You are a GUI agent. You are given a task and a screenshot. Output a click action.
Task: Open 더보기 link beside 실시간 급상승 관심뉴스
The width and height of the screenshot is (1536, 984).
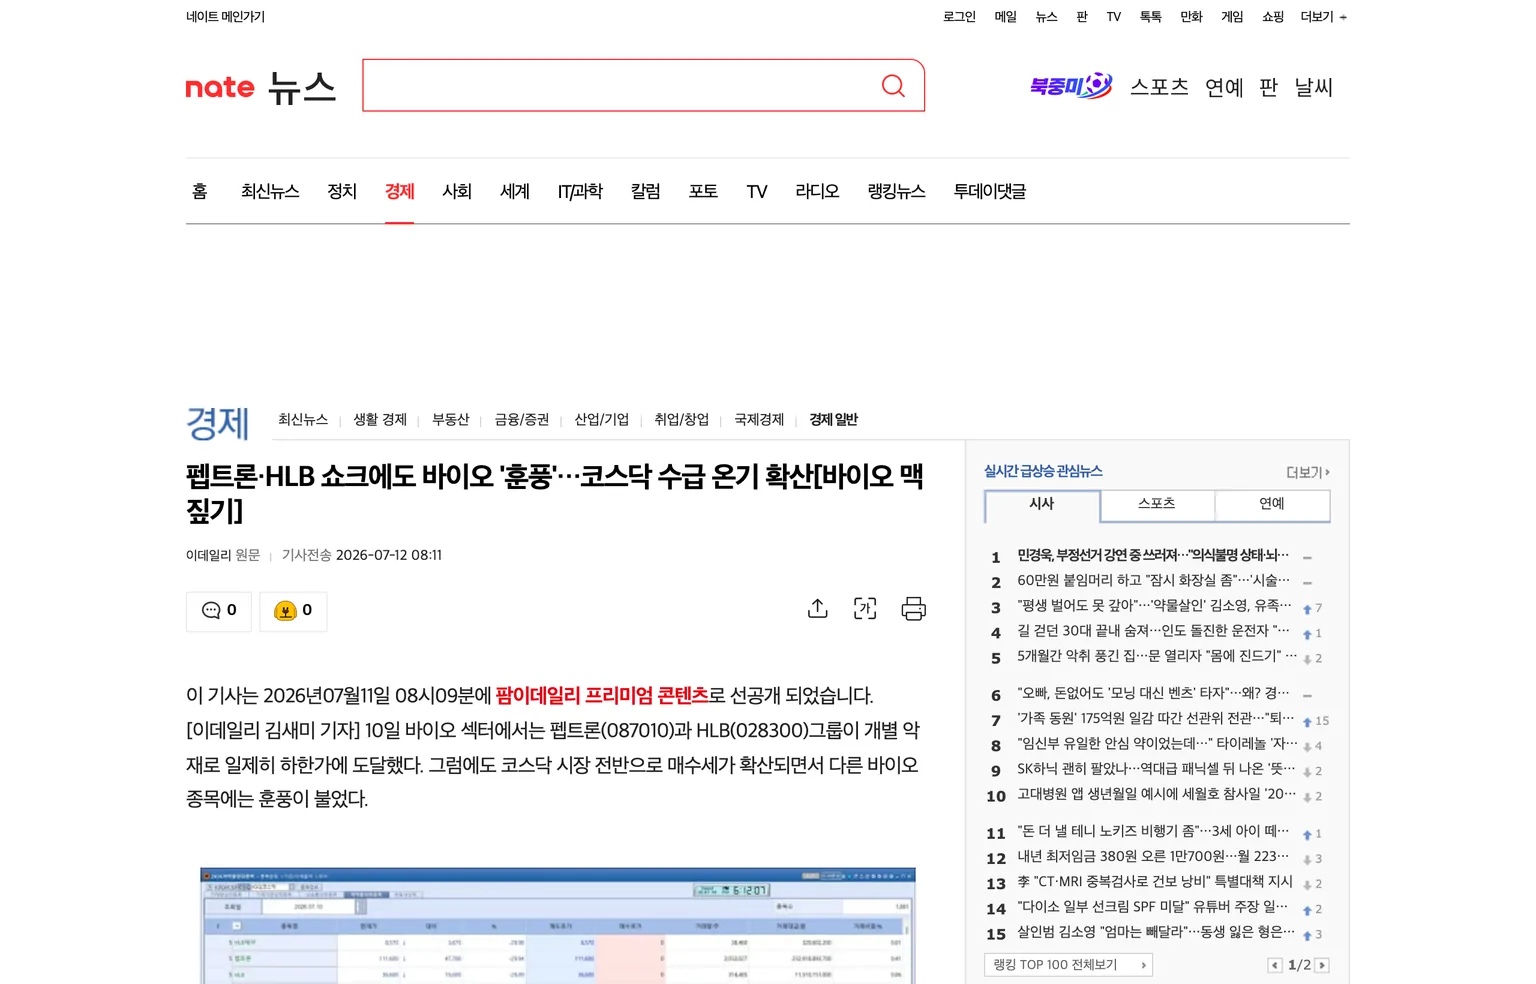point(1308,472)
